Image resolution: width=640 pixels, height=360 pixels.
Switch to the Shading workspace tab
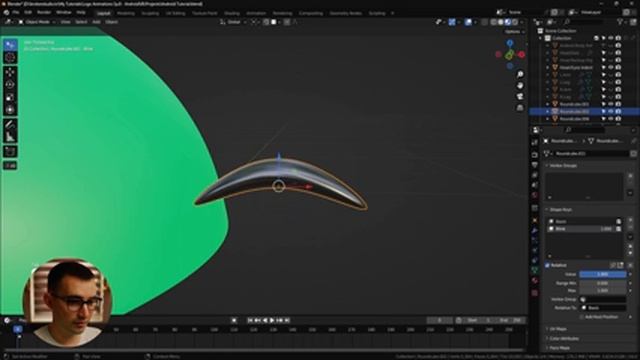pos(232,13)
